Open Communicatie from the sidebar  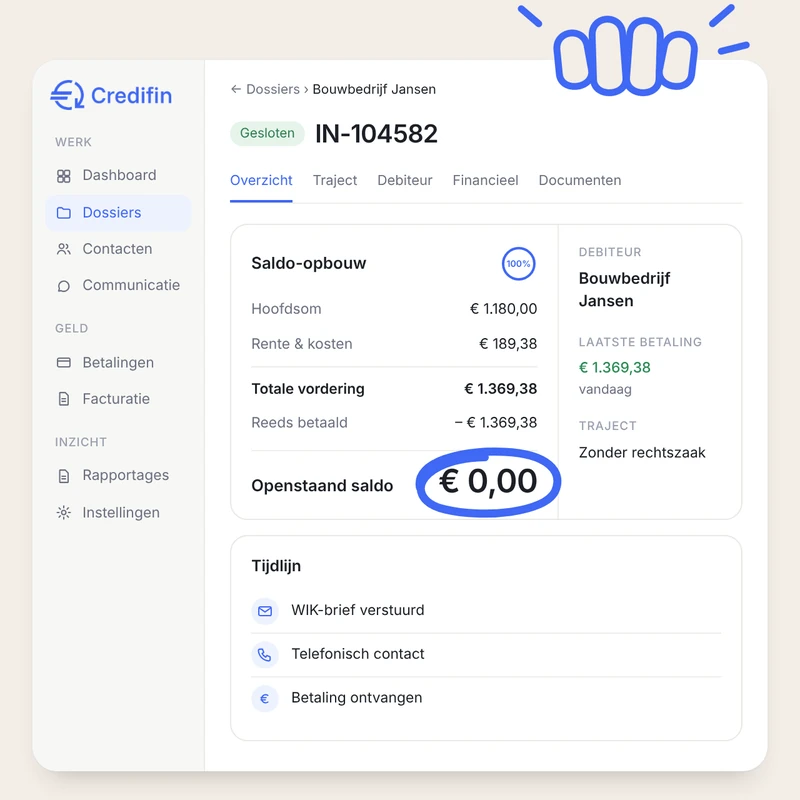pyautogui.click(x=118, y=285)
